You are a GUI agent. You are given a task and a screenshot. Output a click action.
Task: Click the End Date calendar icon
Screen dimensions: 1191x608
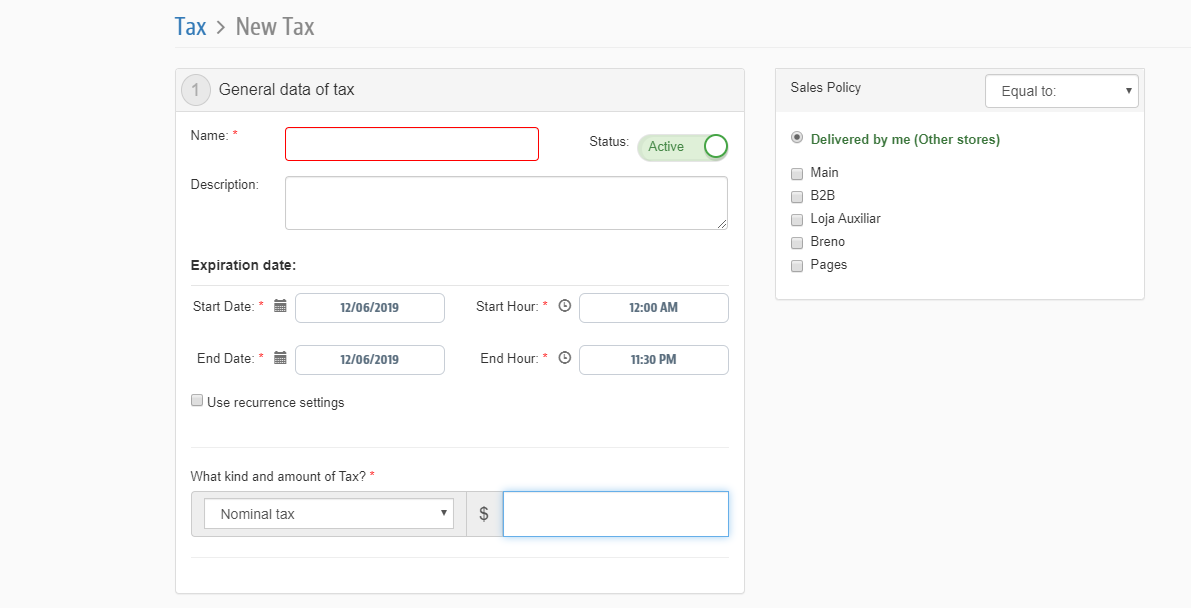coord(280,358)
